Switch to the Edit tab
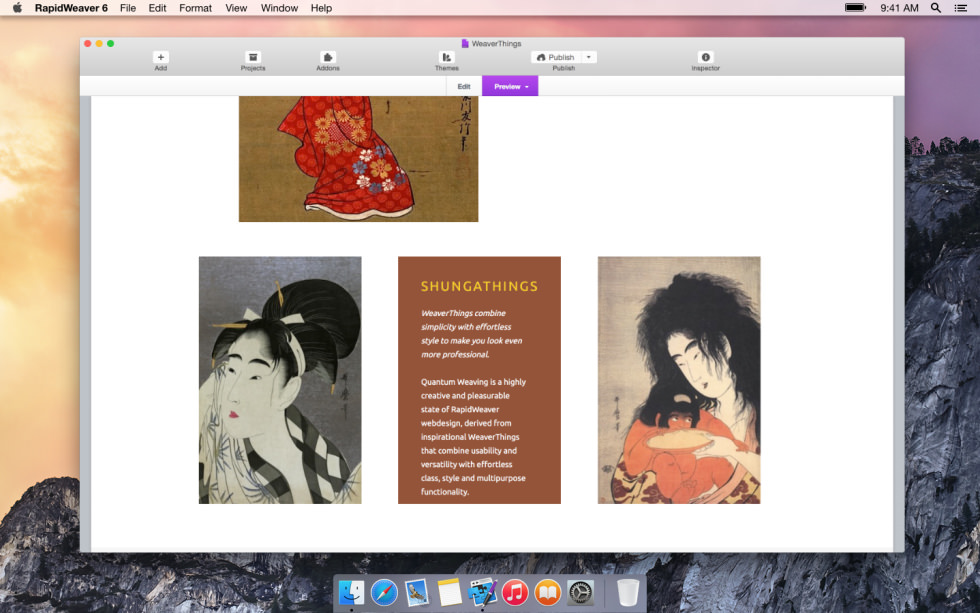Viewport: 980px width, 613px height. [x=464, y=86]
